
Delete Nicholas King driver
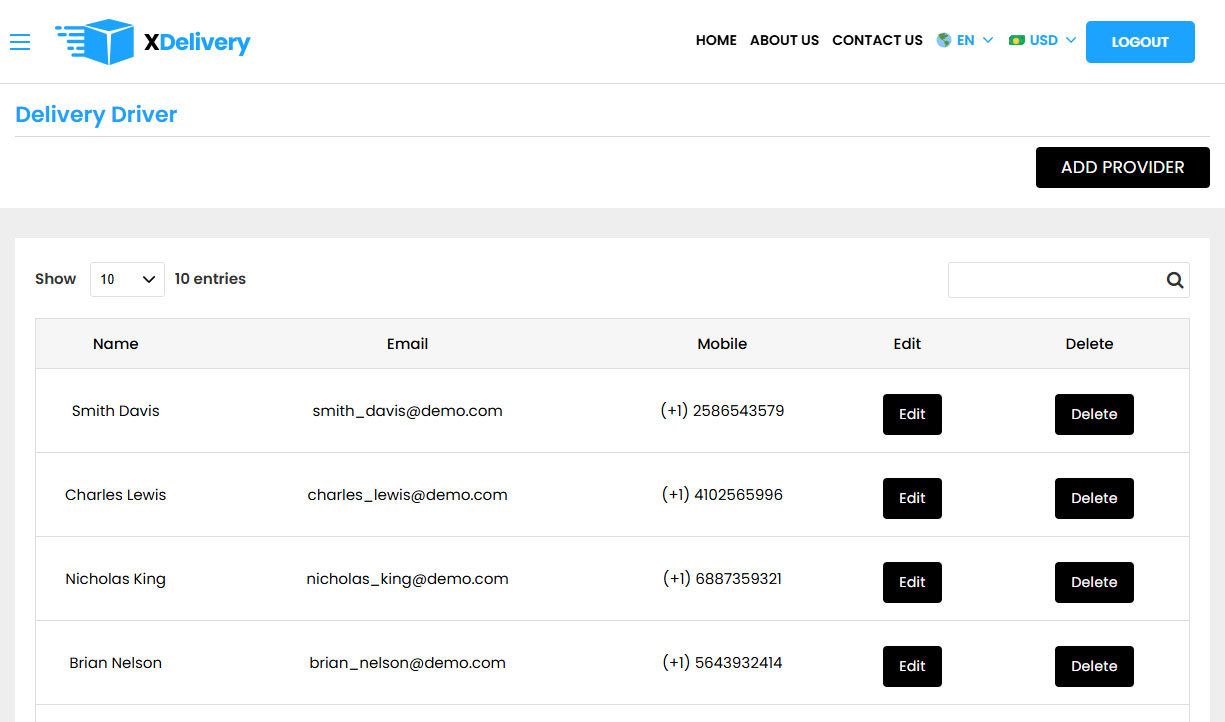(1094, 582)
